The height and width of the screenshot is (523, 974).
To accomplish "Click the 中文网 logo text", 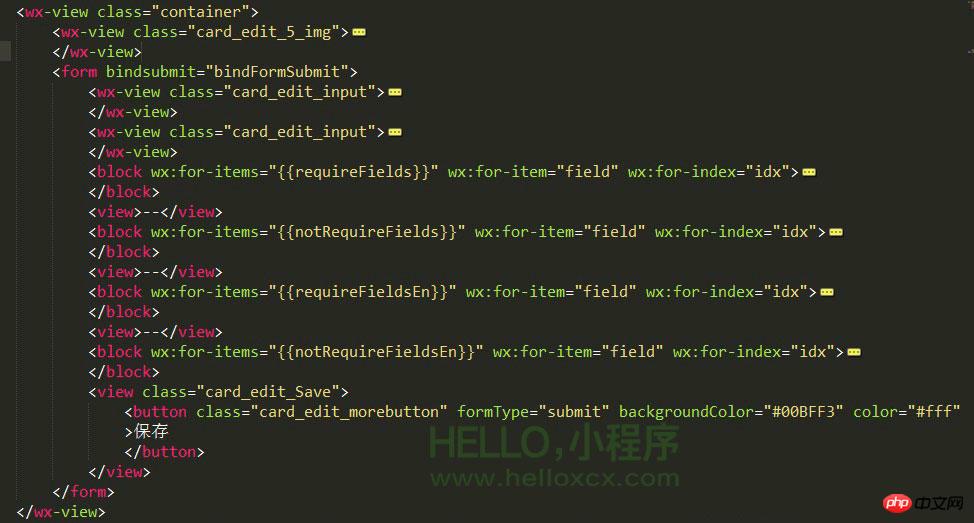I will [x=939, y=503].
